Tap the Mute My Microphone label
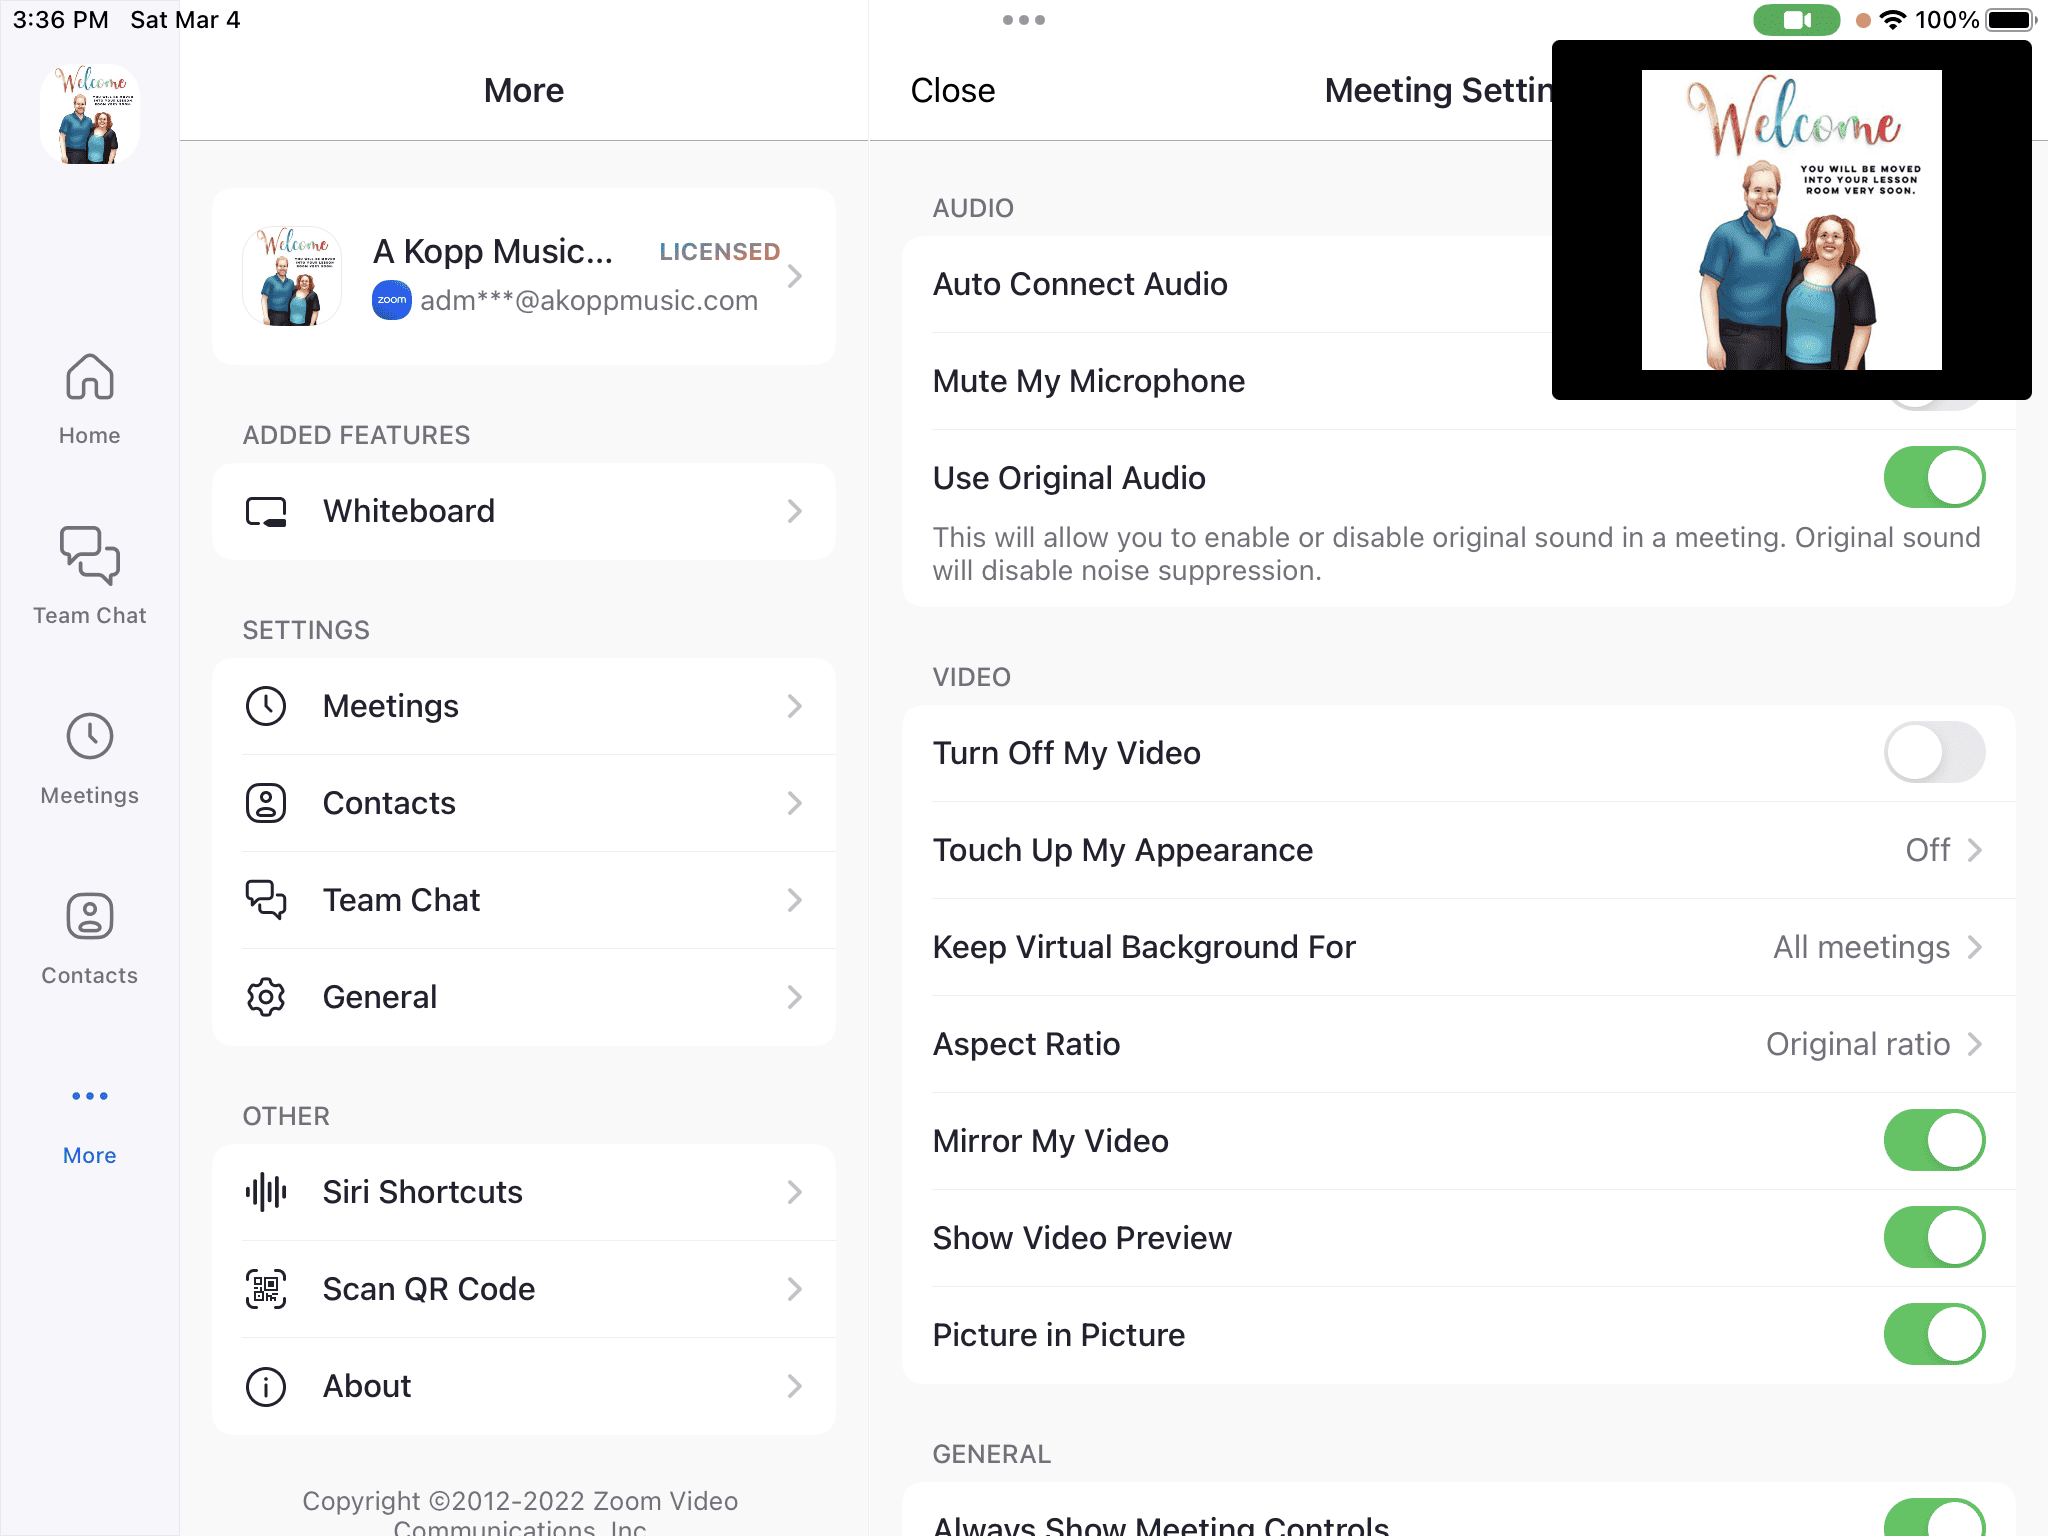This screenshot has height=1536, width=2048. click(x=1089, y=381)
